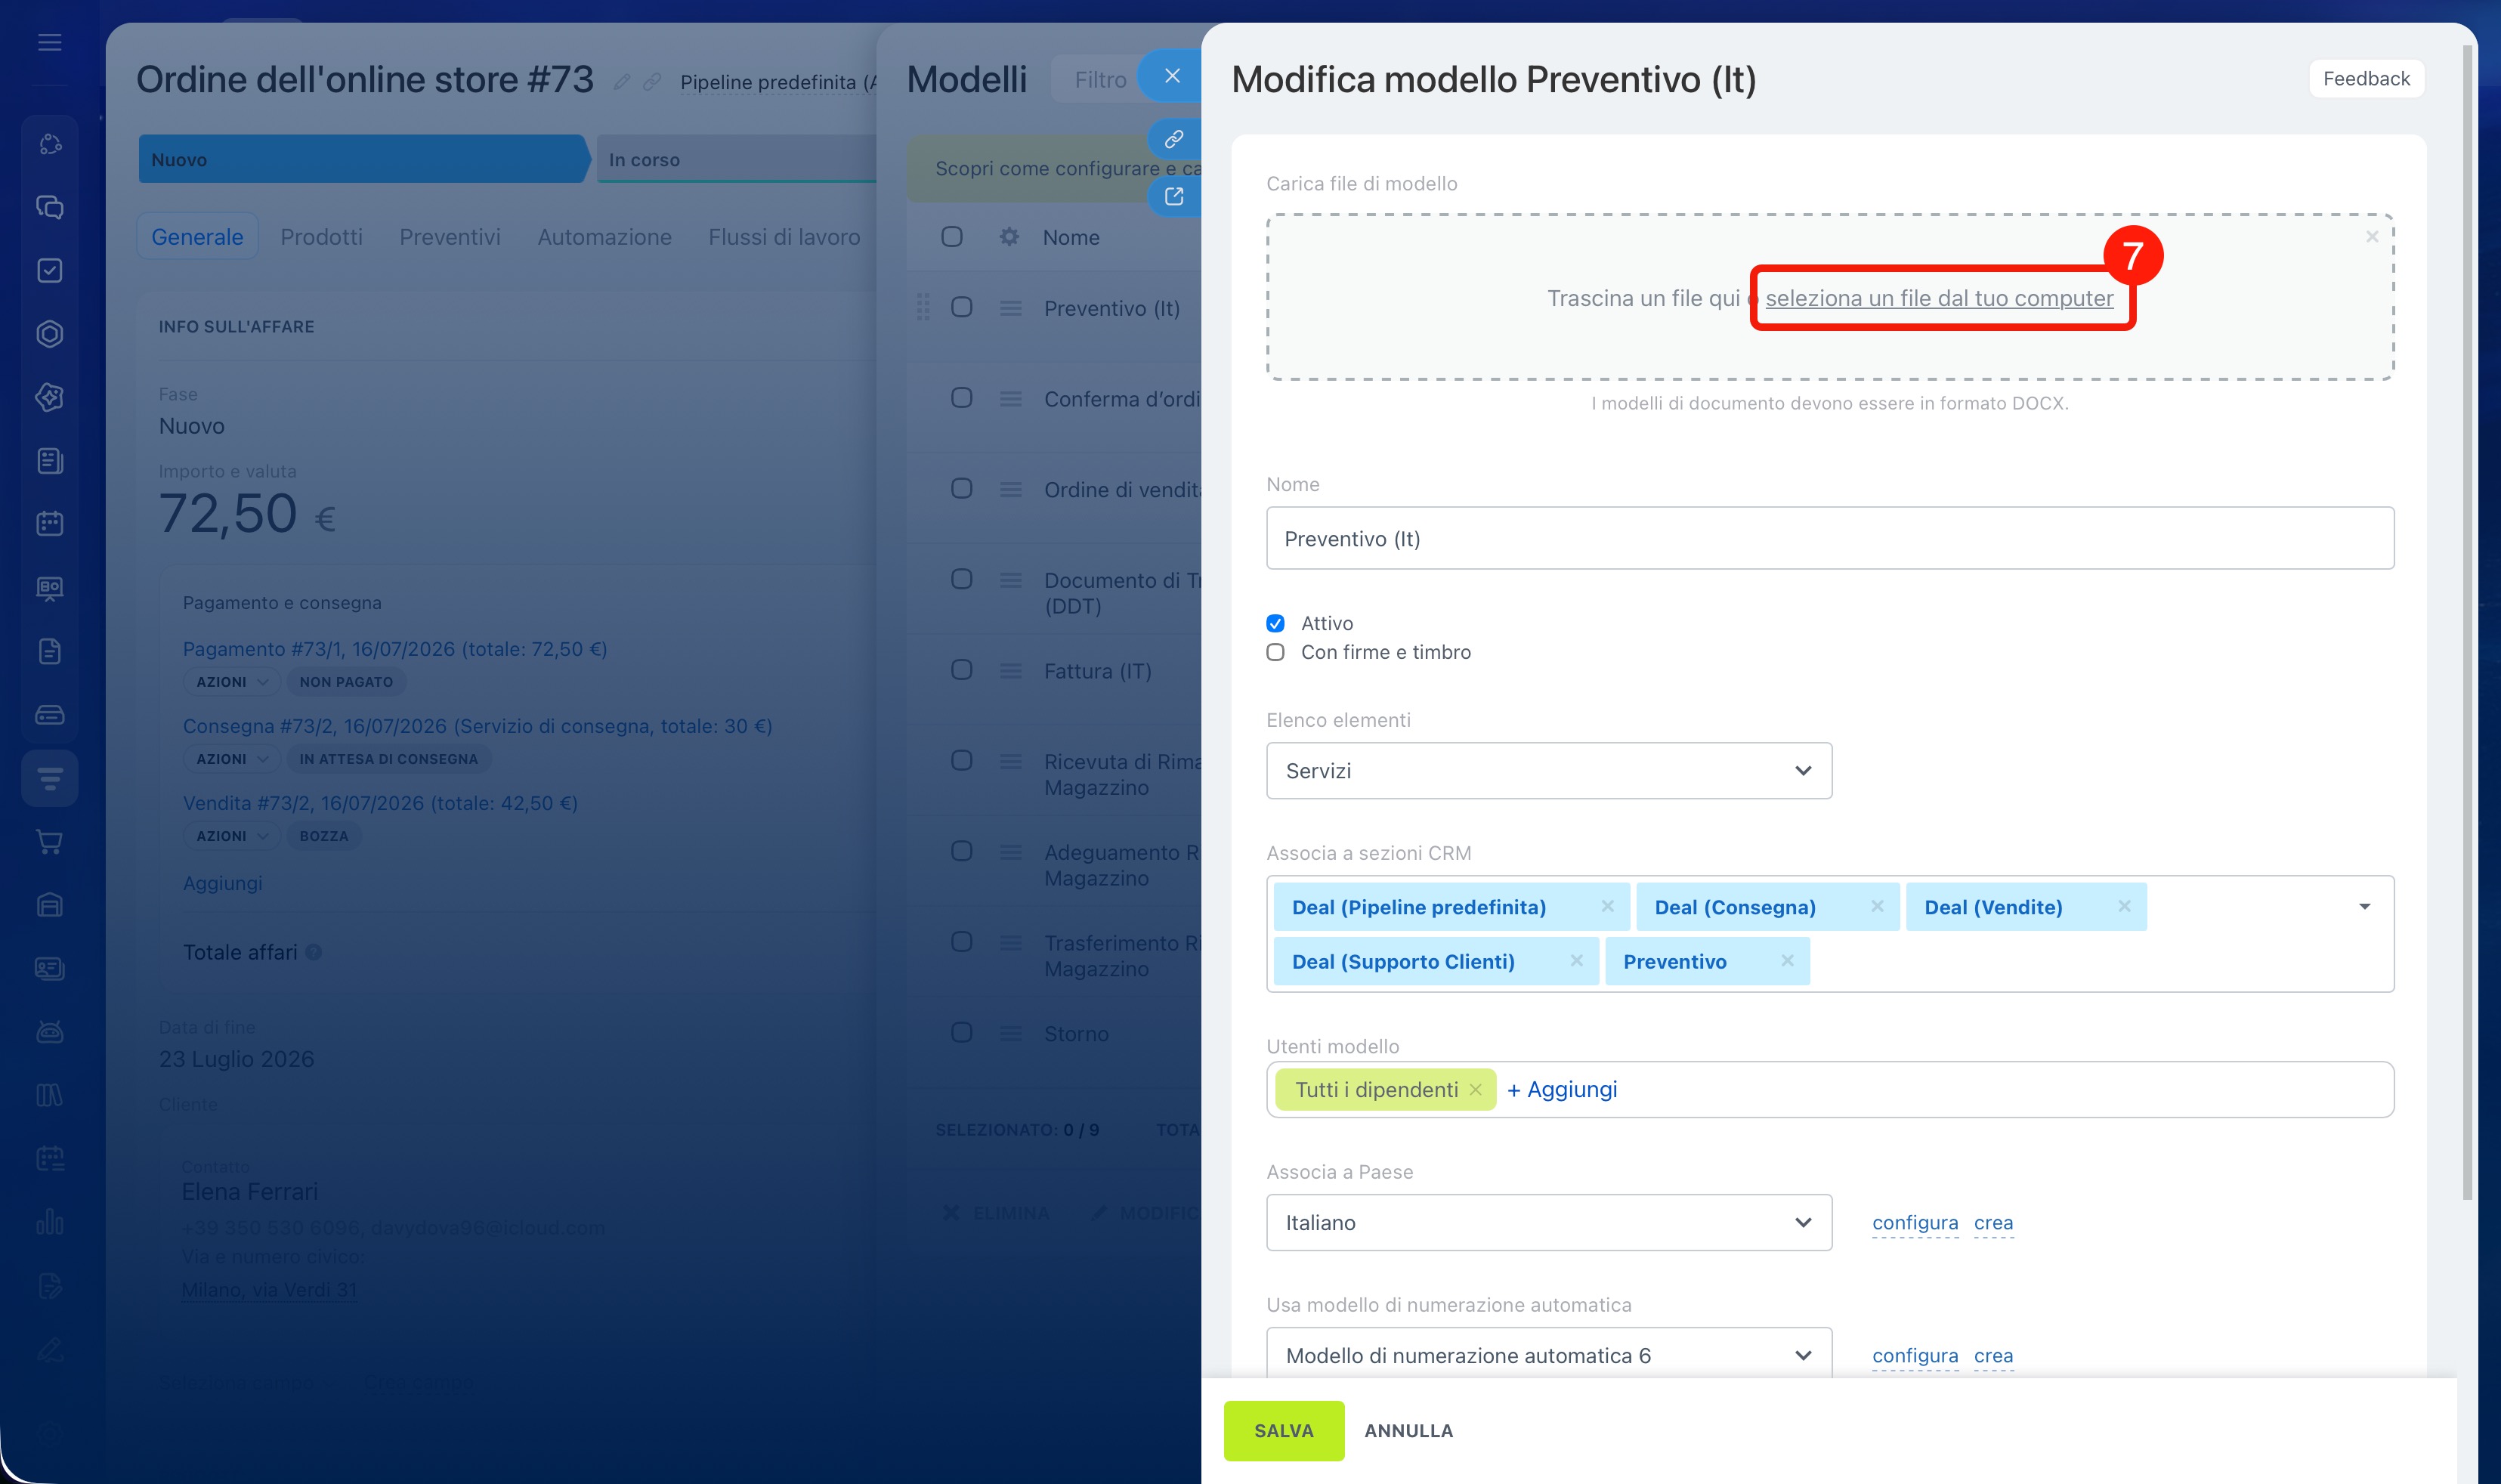Switch to the Prodotti tab
Viewport: 2501px width, 1484px height.
click(x=321, y=237)
